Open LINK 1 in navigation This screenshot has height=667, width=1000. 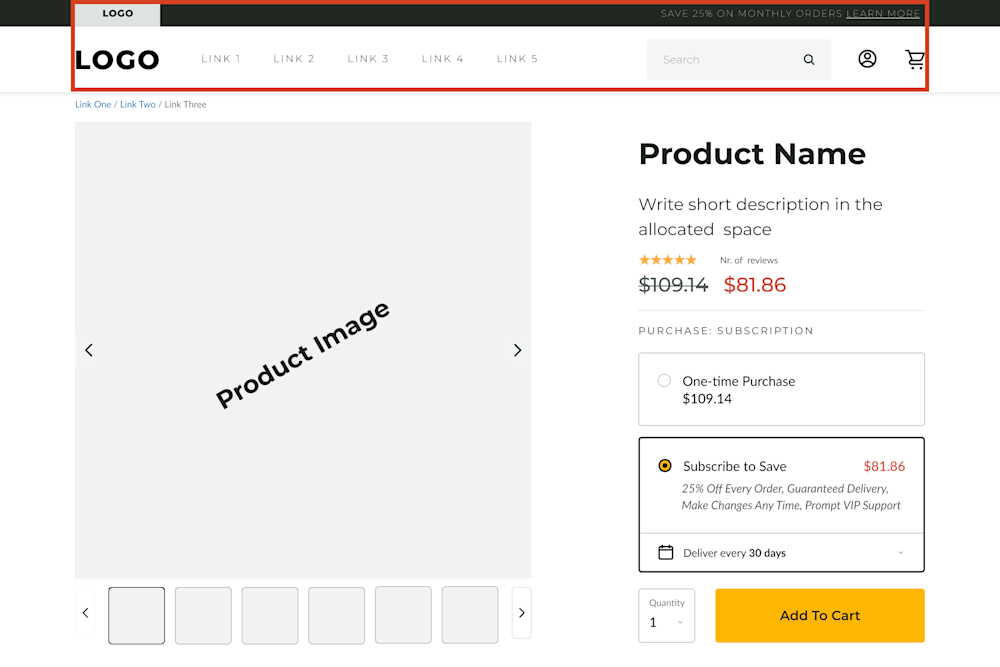click(221, 59)
